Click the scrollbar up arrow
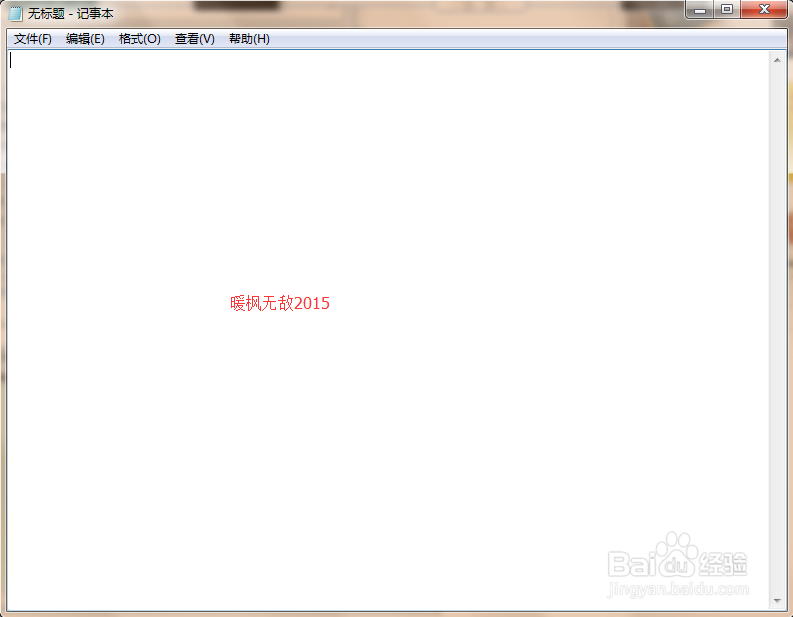 click(x=777, y=60)
